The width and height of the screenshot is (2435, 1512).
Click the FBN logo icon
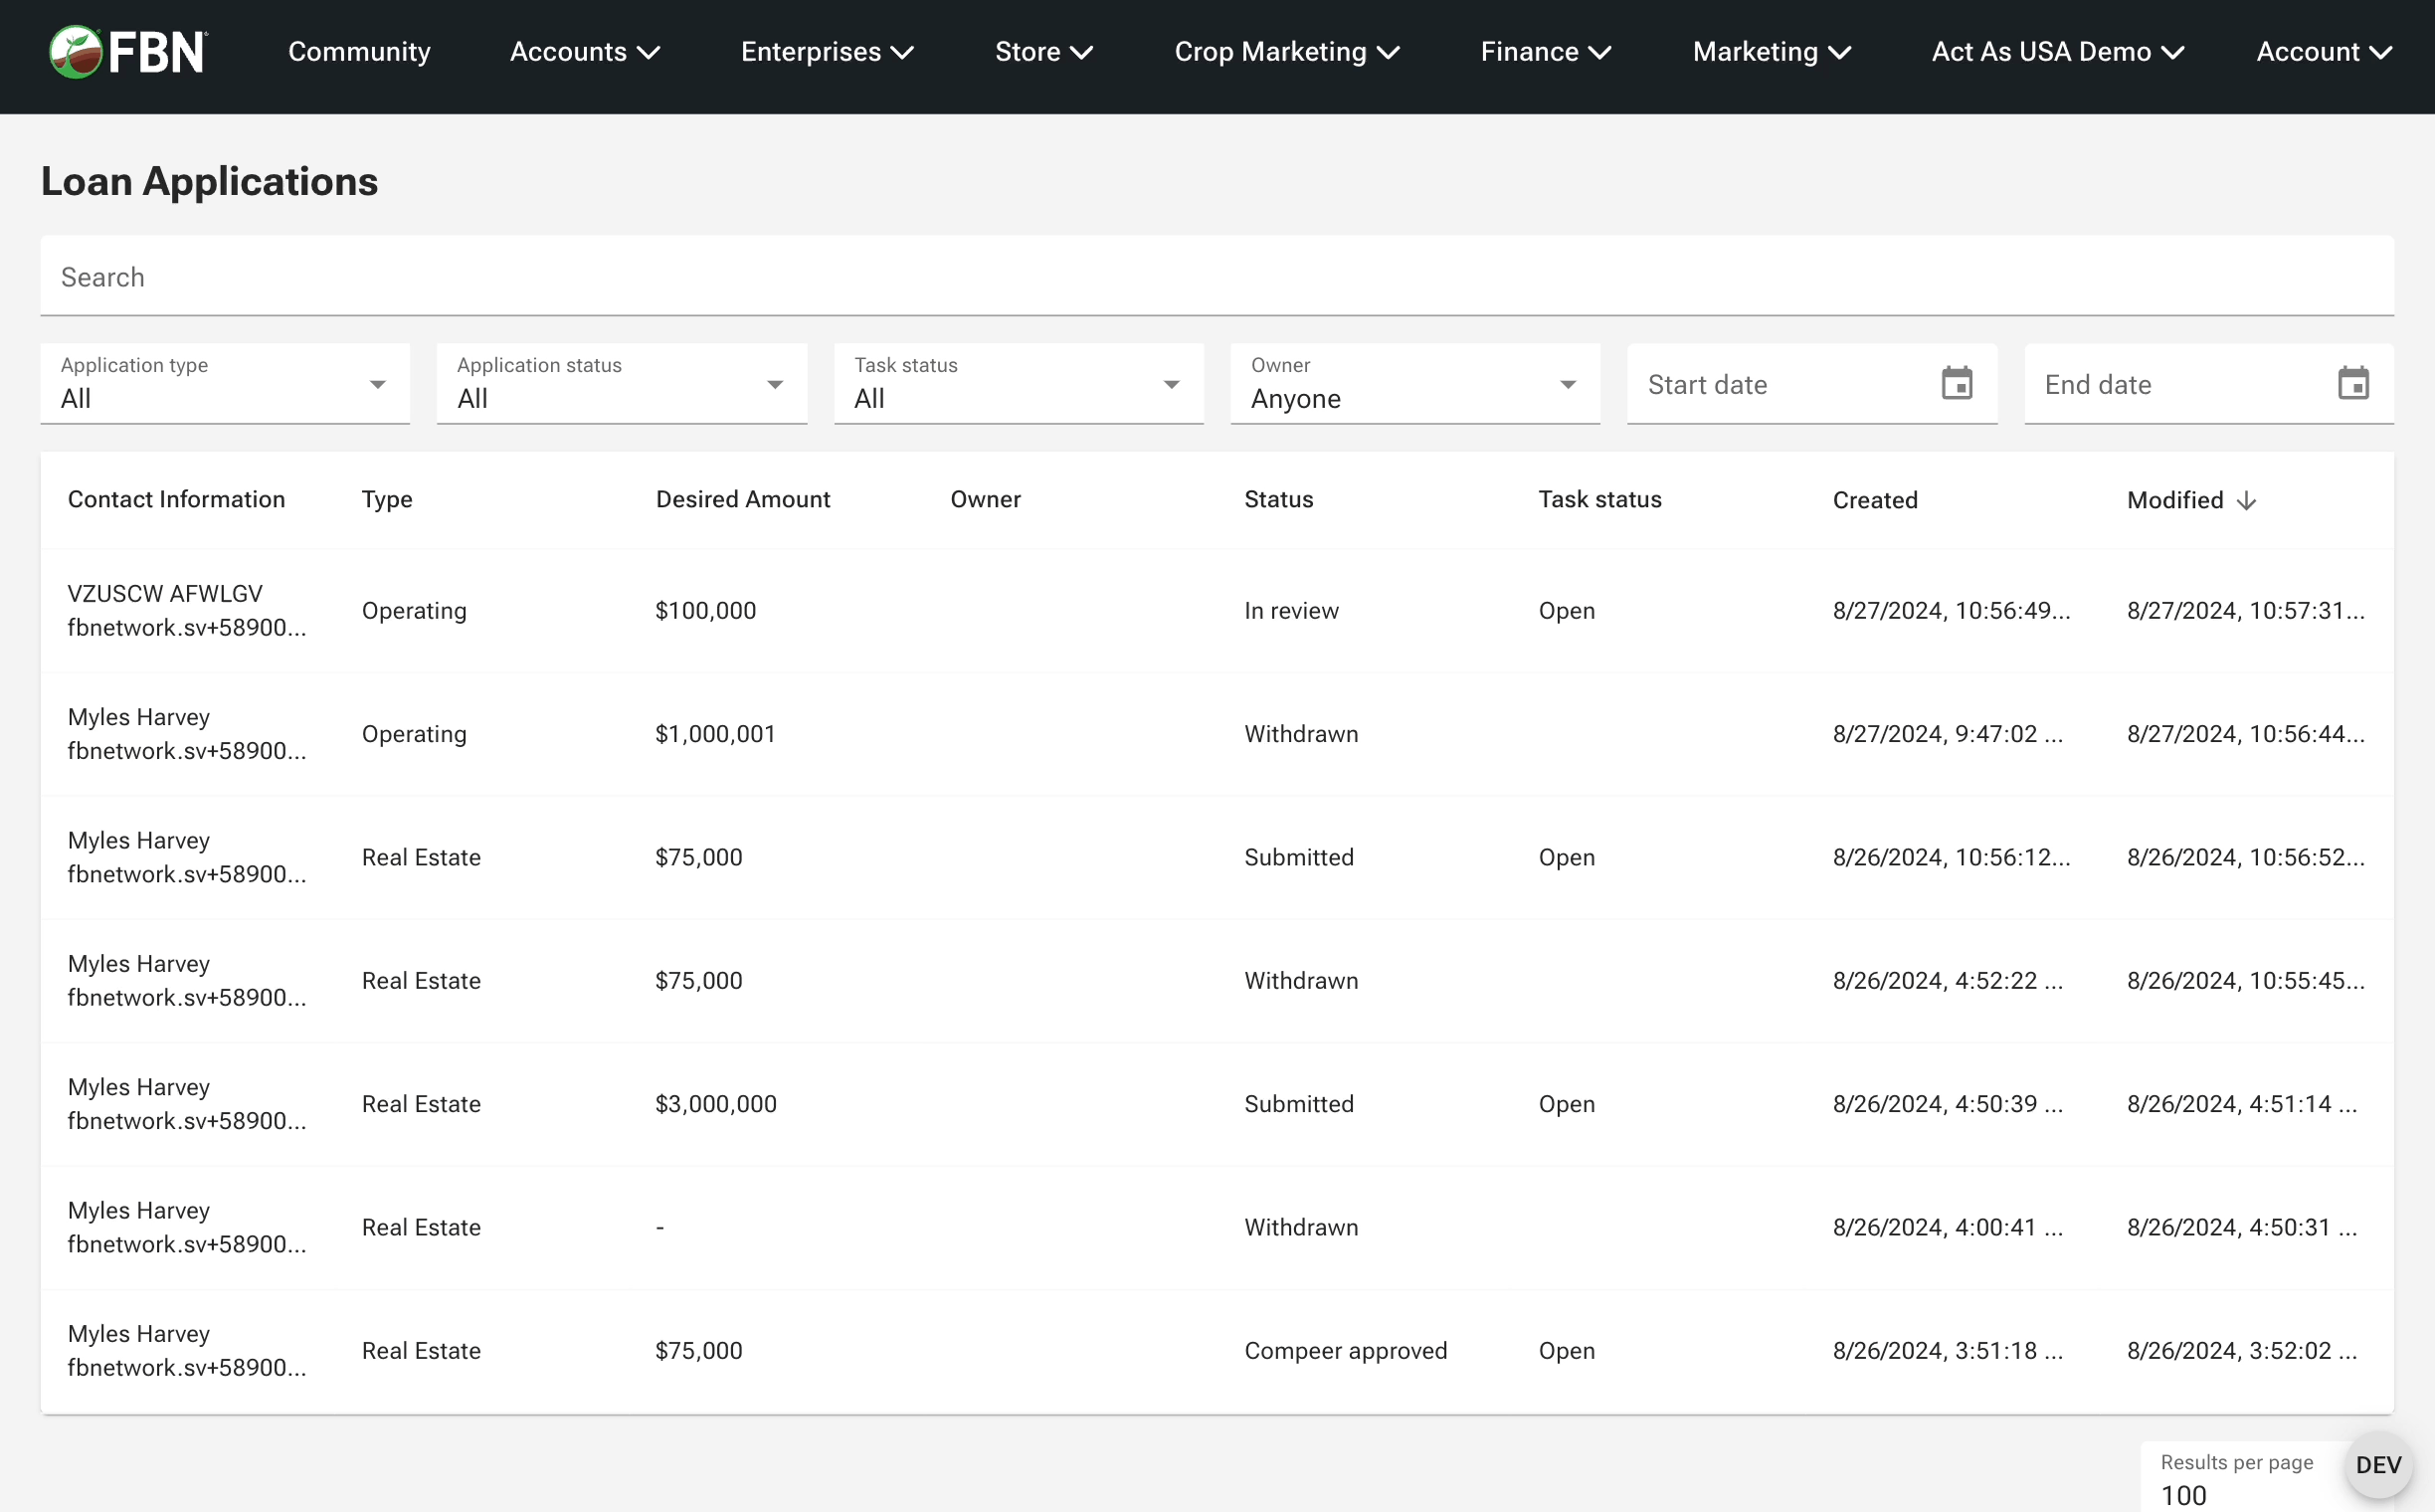[x=76, y=52]
